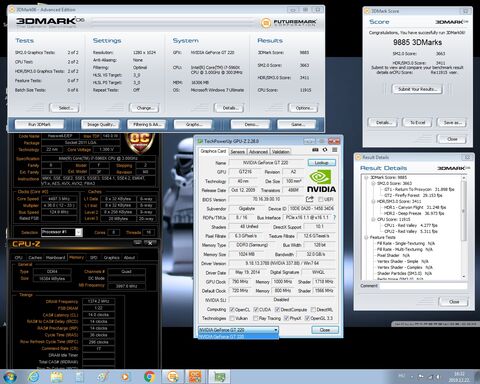The width and height of the screenshot is (480, 384).
Task: Open the Processor #1 selection dropdown in CPU-Z
Action: (x=62, y=232)
